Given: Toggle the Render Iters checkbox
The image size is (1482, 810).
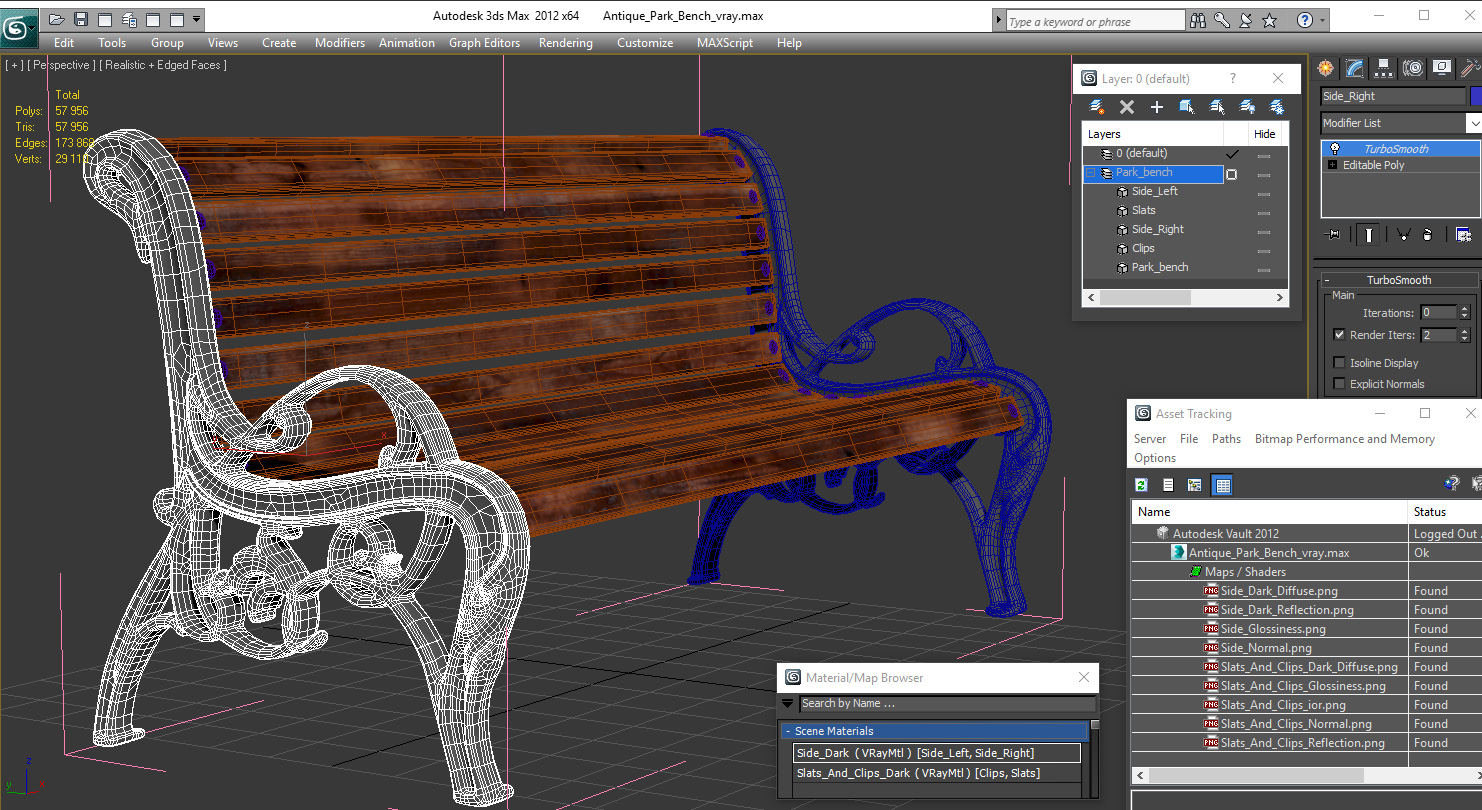Looking at the screenshot, I should pyautogui.click(x=1340, y=335).
